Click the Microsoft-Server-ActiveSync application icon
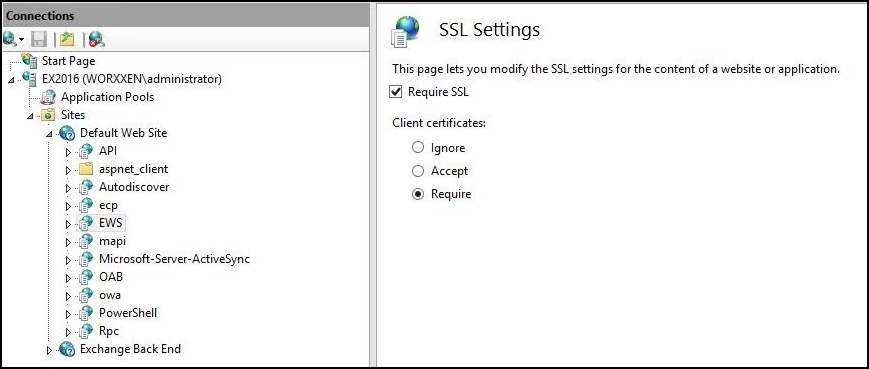Screen dimensions: 869x369 [85, 259]
